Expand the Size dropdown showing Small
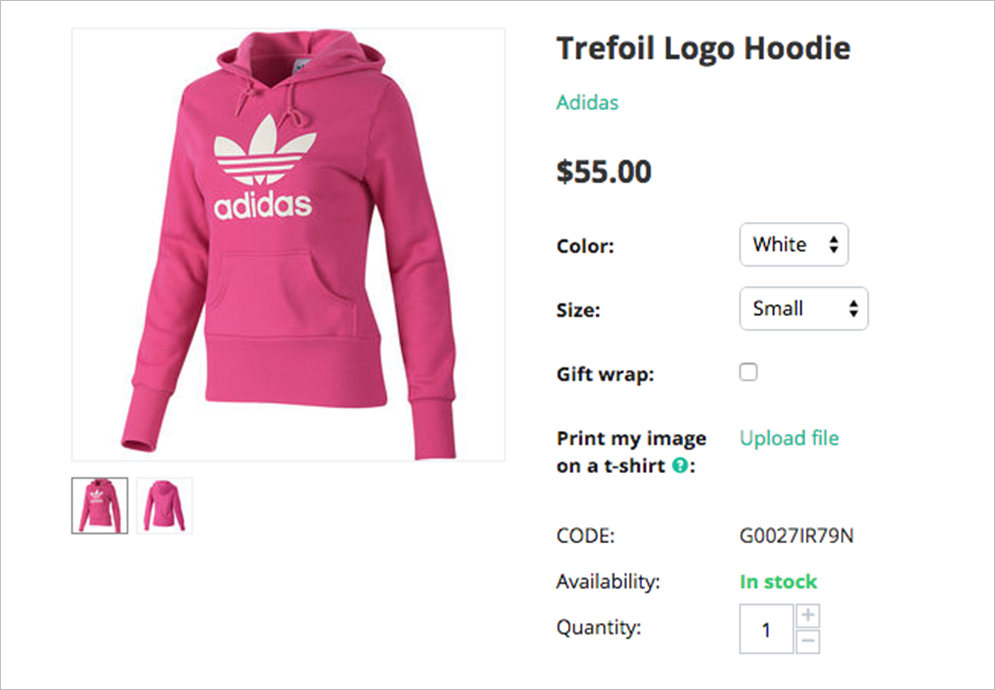 [x=804, y=309]
